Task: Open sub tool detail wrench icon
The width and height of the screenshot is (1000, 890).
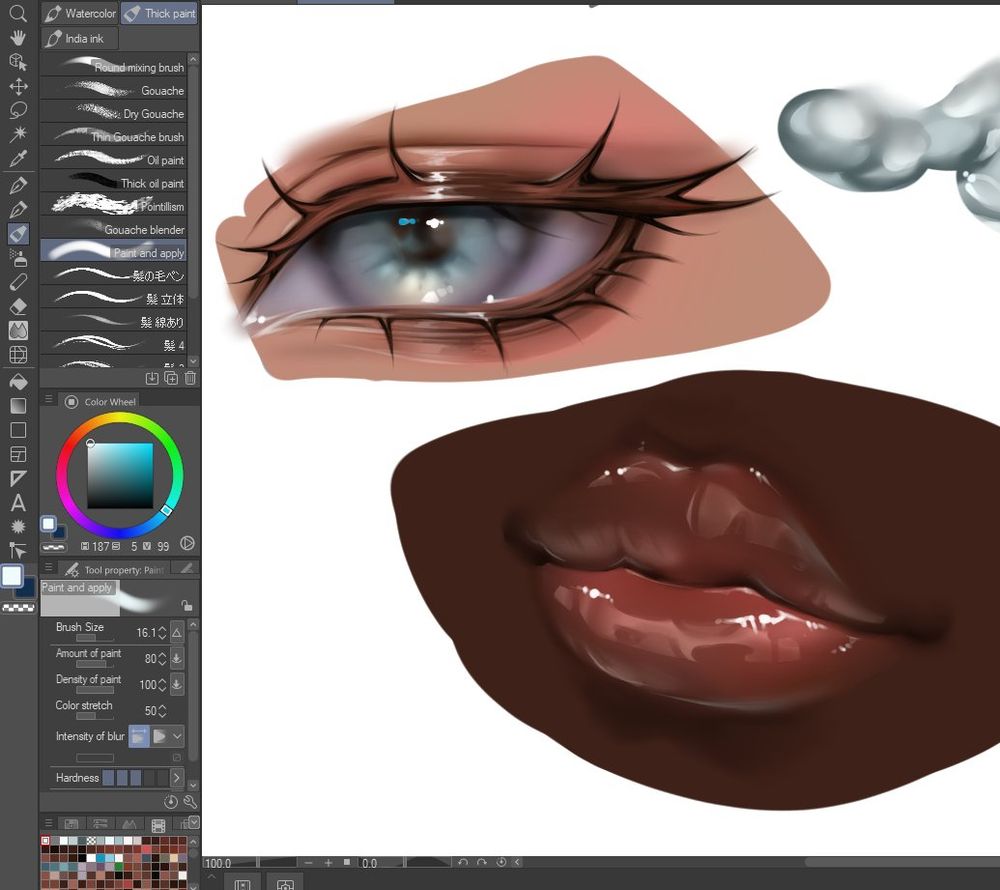Action: click(190, 801)
